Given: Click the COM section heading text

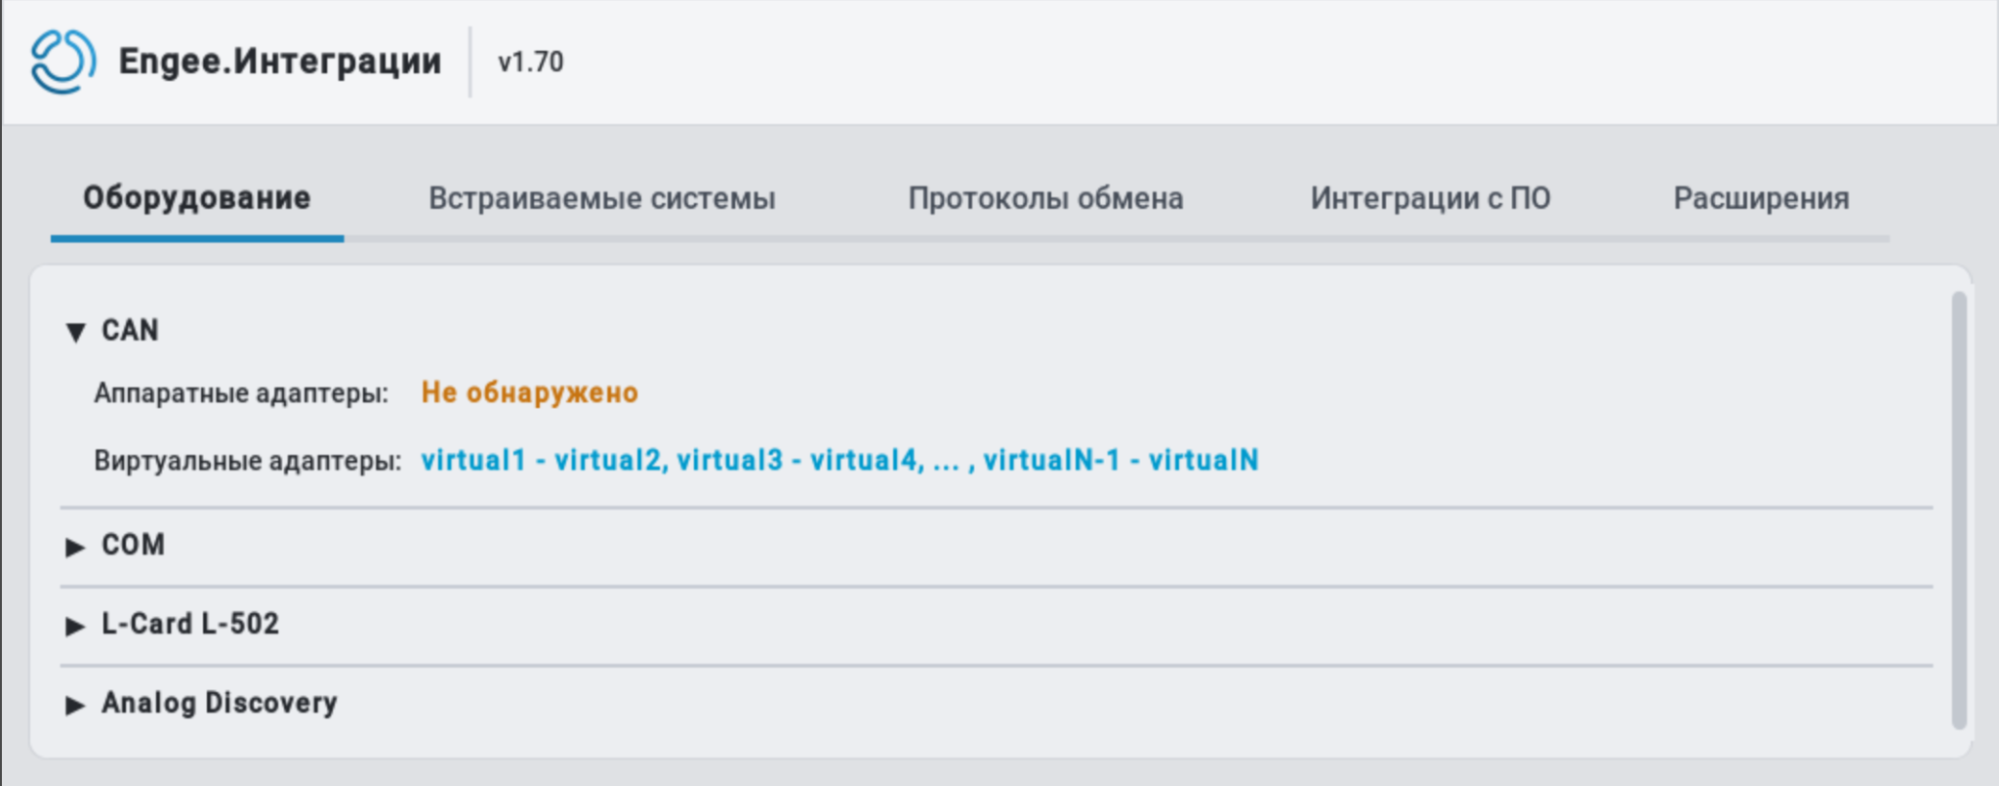Looking at the screenshot, I should point(133,545).
